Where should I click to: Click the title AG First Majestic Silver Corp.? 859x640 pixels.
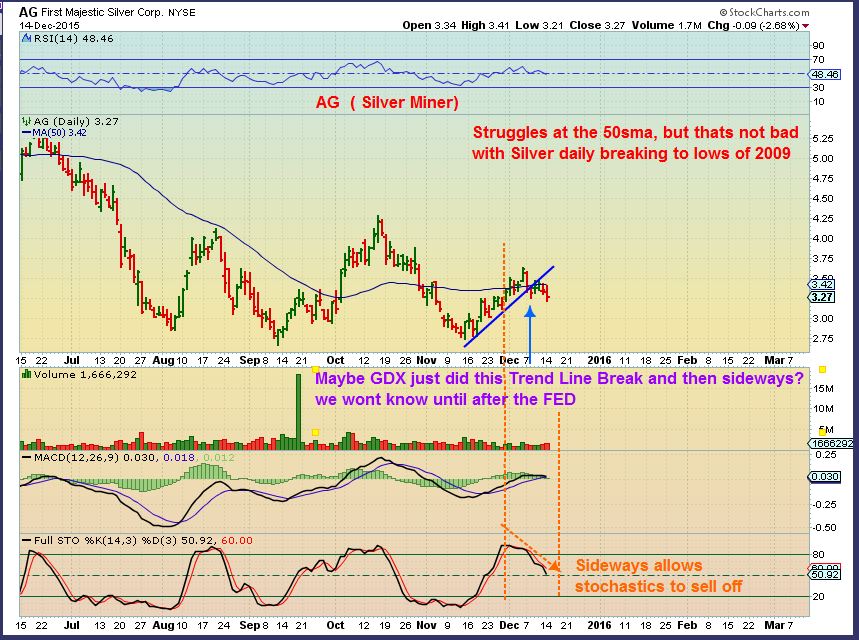point(91,12)
